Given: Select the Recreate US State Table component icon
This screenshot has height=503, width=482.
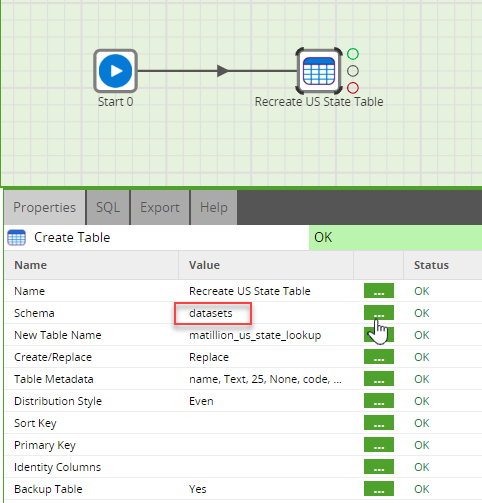Looking at the screenshot, I should tap(319, 71).
